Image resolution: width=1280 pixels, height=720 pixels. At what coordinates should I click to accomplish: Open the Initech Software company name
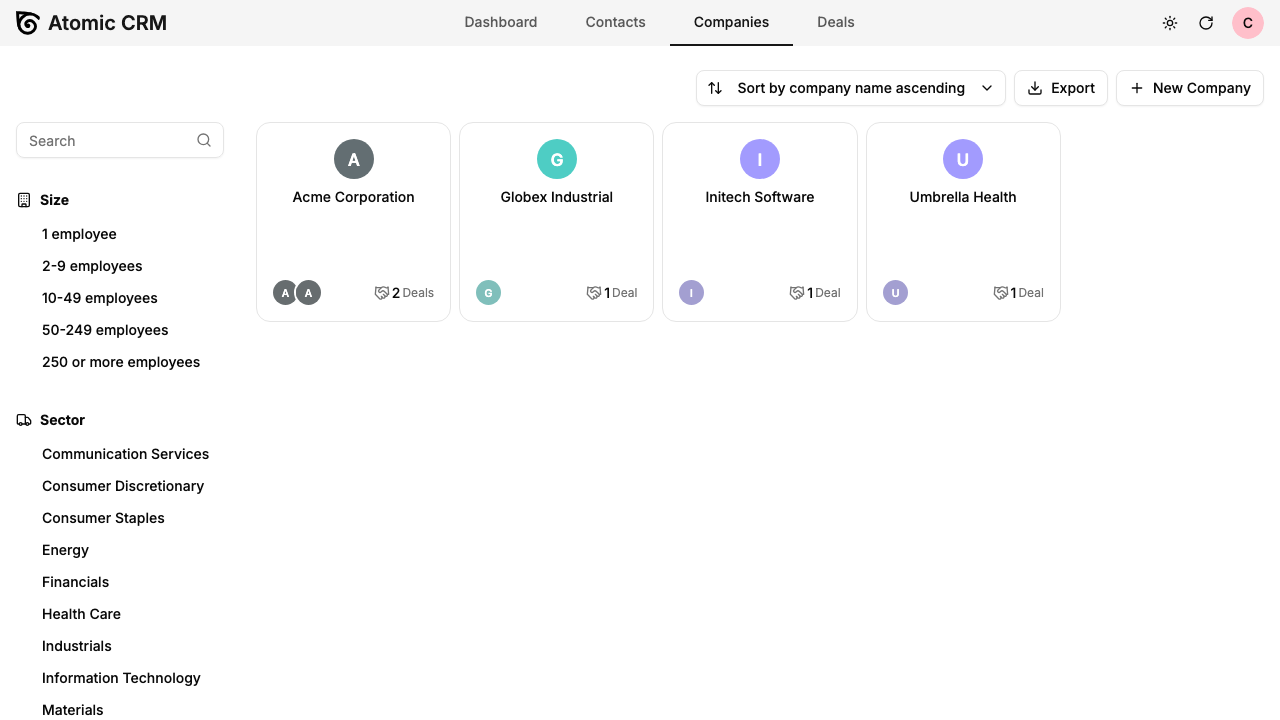click(760, 197)
